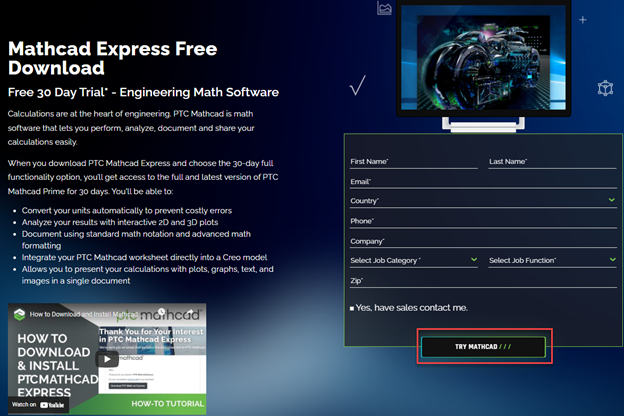
Task: Focus the Email input field
Action: (x=483, y=182)
